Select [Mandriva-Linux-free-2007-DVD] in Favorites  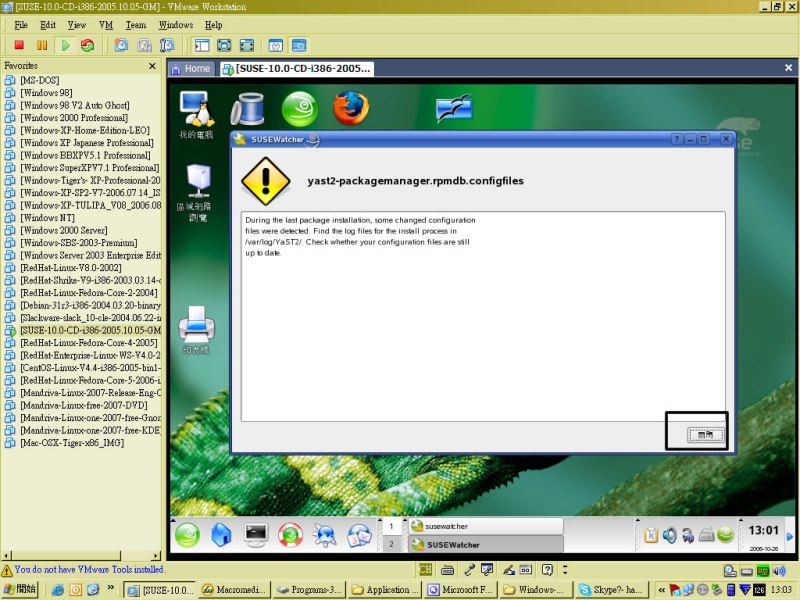84,405
